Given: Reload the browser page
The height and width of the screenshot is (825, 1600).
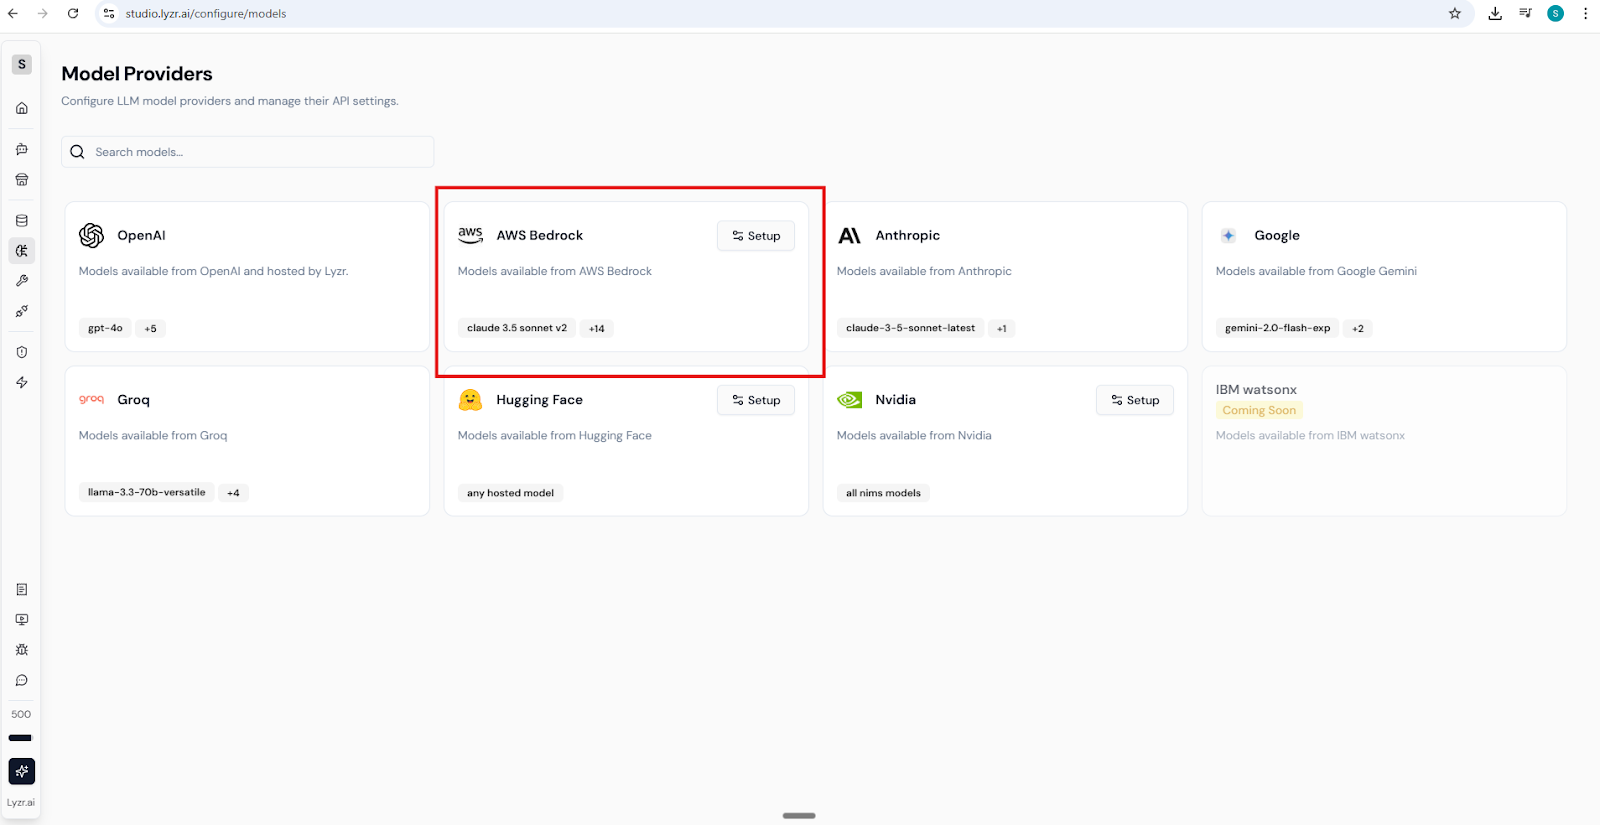Looking at the screenshot, I should [x=73, y=13].
